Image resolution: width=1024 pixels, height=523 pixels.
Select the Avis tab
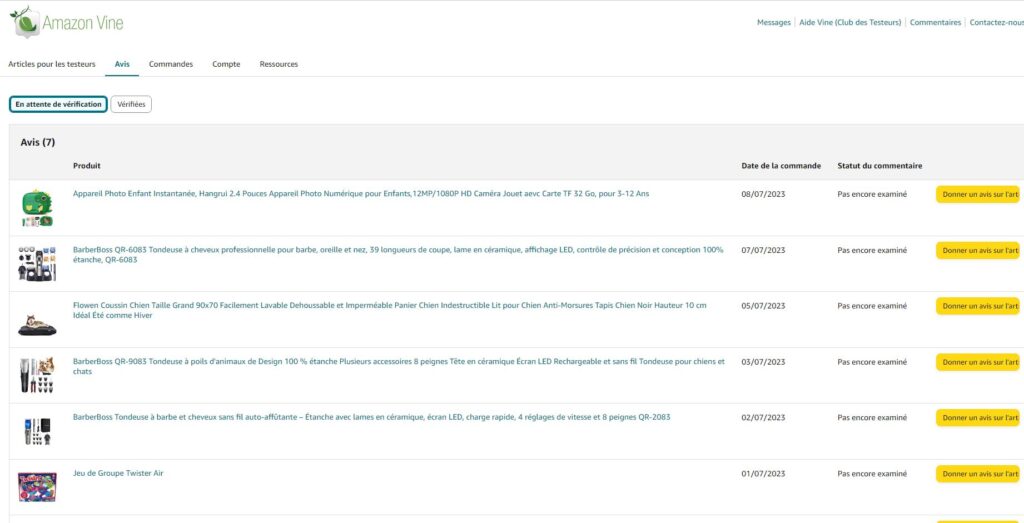[x=122, y=64]
